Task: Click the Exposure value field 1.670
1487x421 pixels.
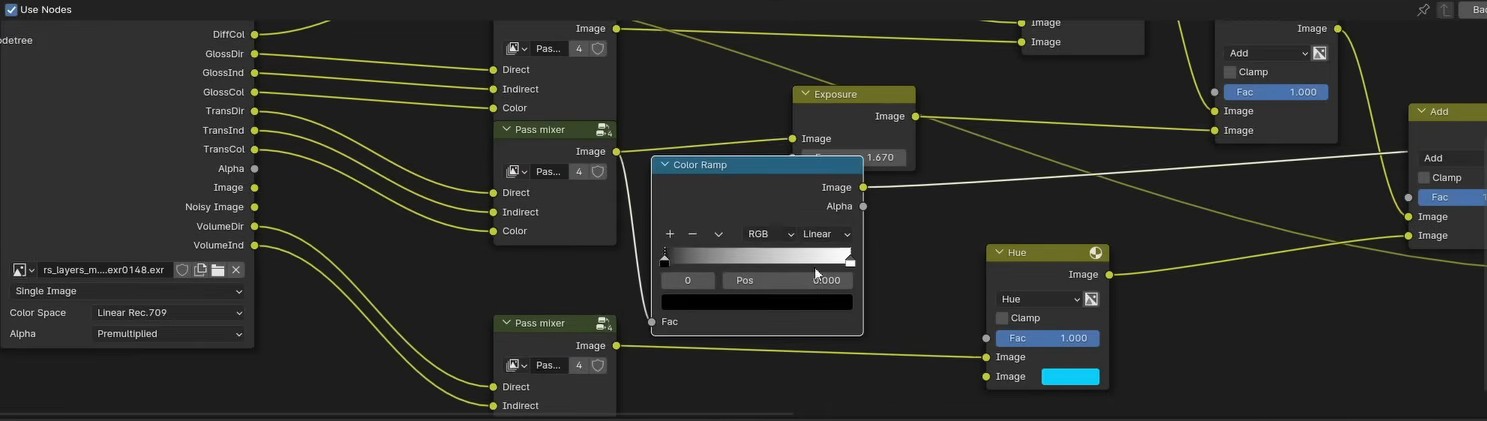Action: tap(854, 158)
